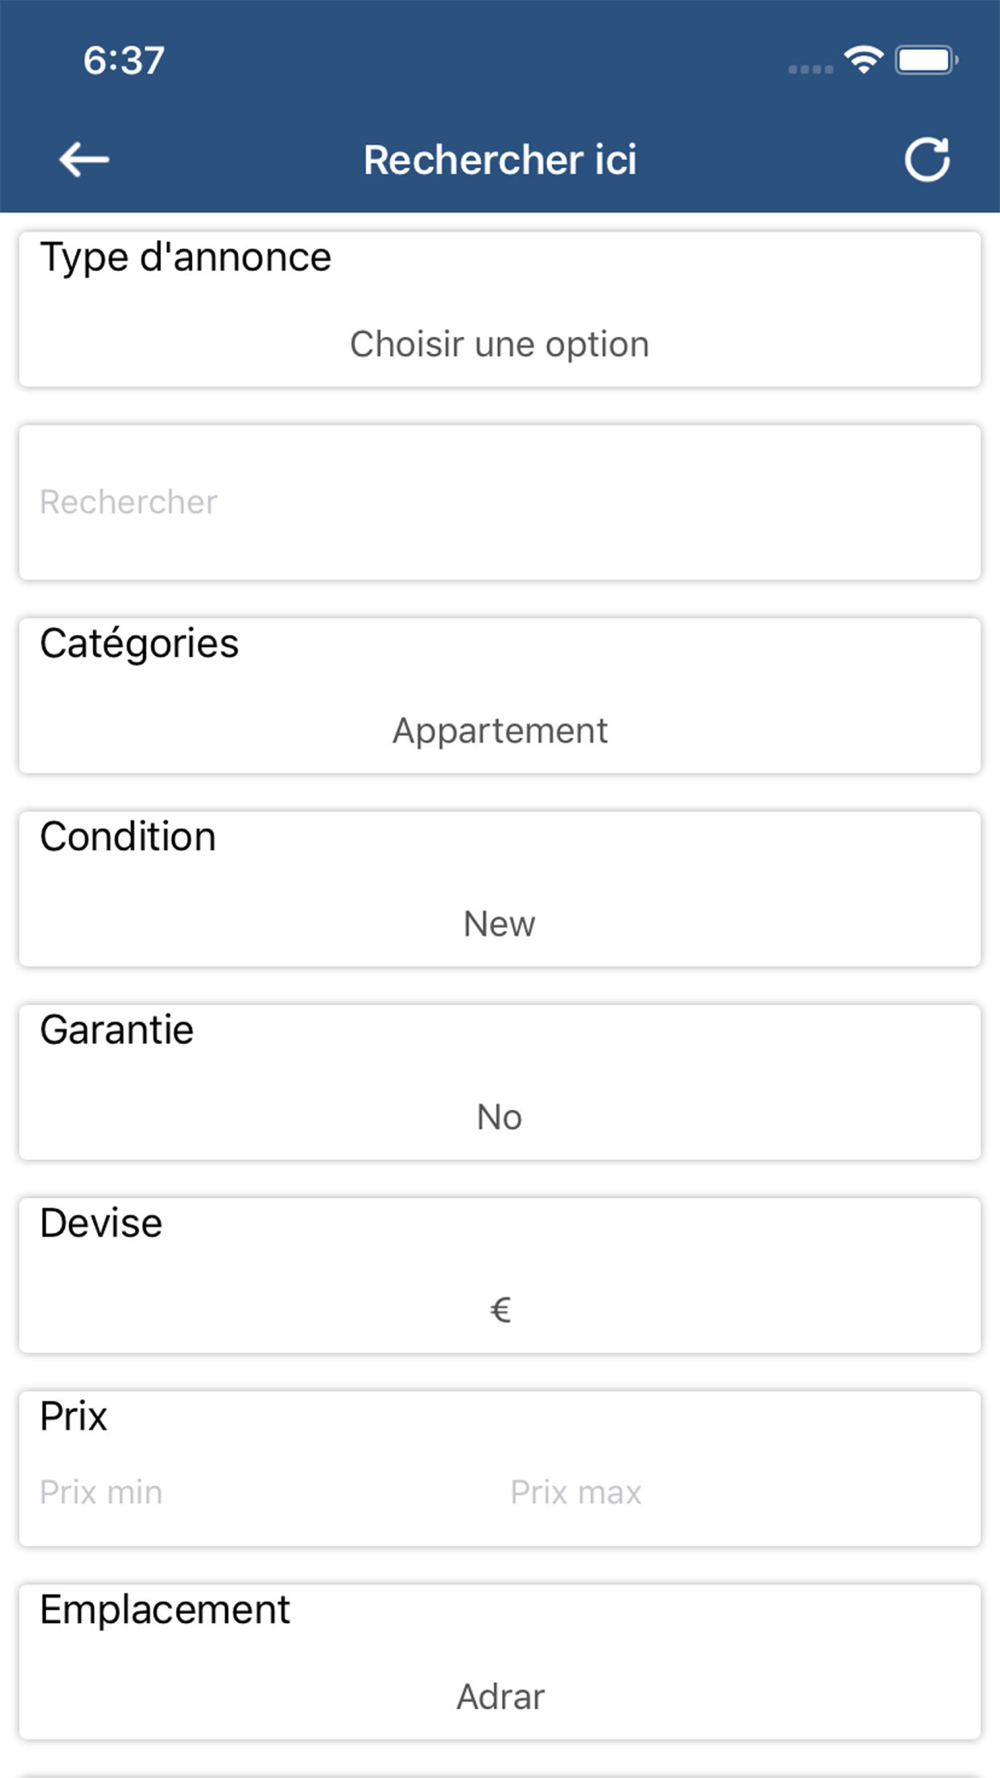The width and height of the screenshot is (1000, 1778).
Task: Tap the 6:37 clock in status bar
Action: tap(124, 61)
